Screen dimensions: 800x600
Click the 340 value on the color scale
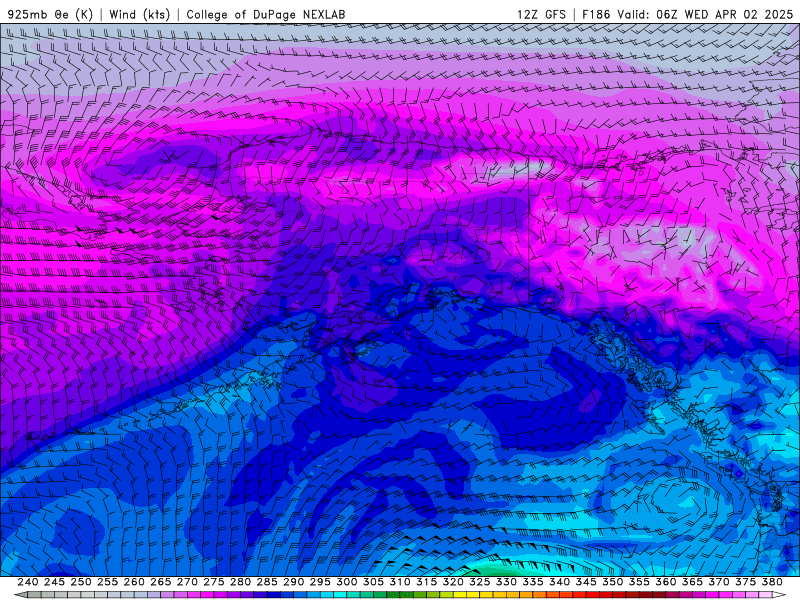coord(559,582)
